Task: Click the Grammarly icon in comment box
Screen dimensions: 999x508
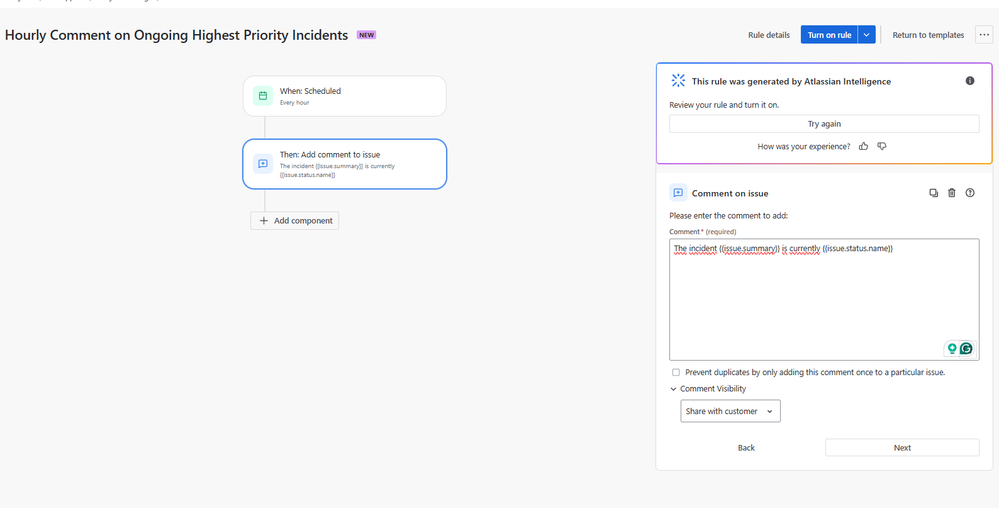Action: [x=967, y=349]
